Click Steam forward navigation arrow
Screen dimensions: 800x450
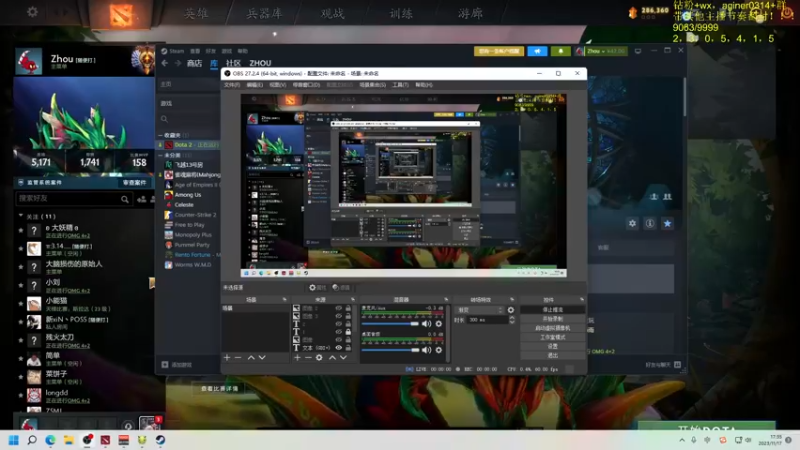[x=178, y=63]
